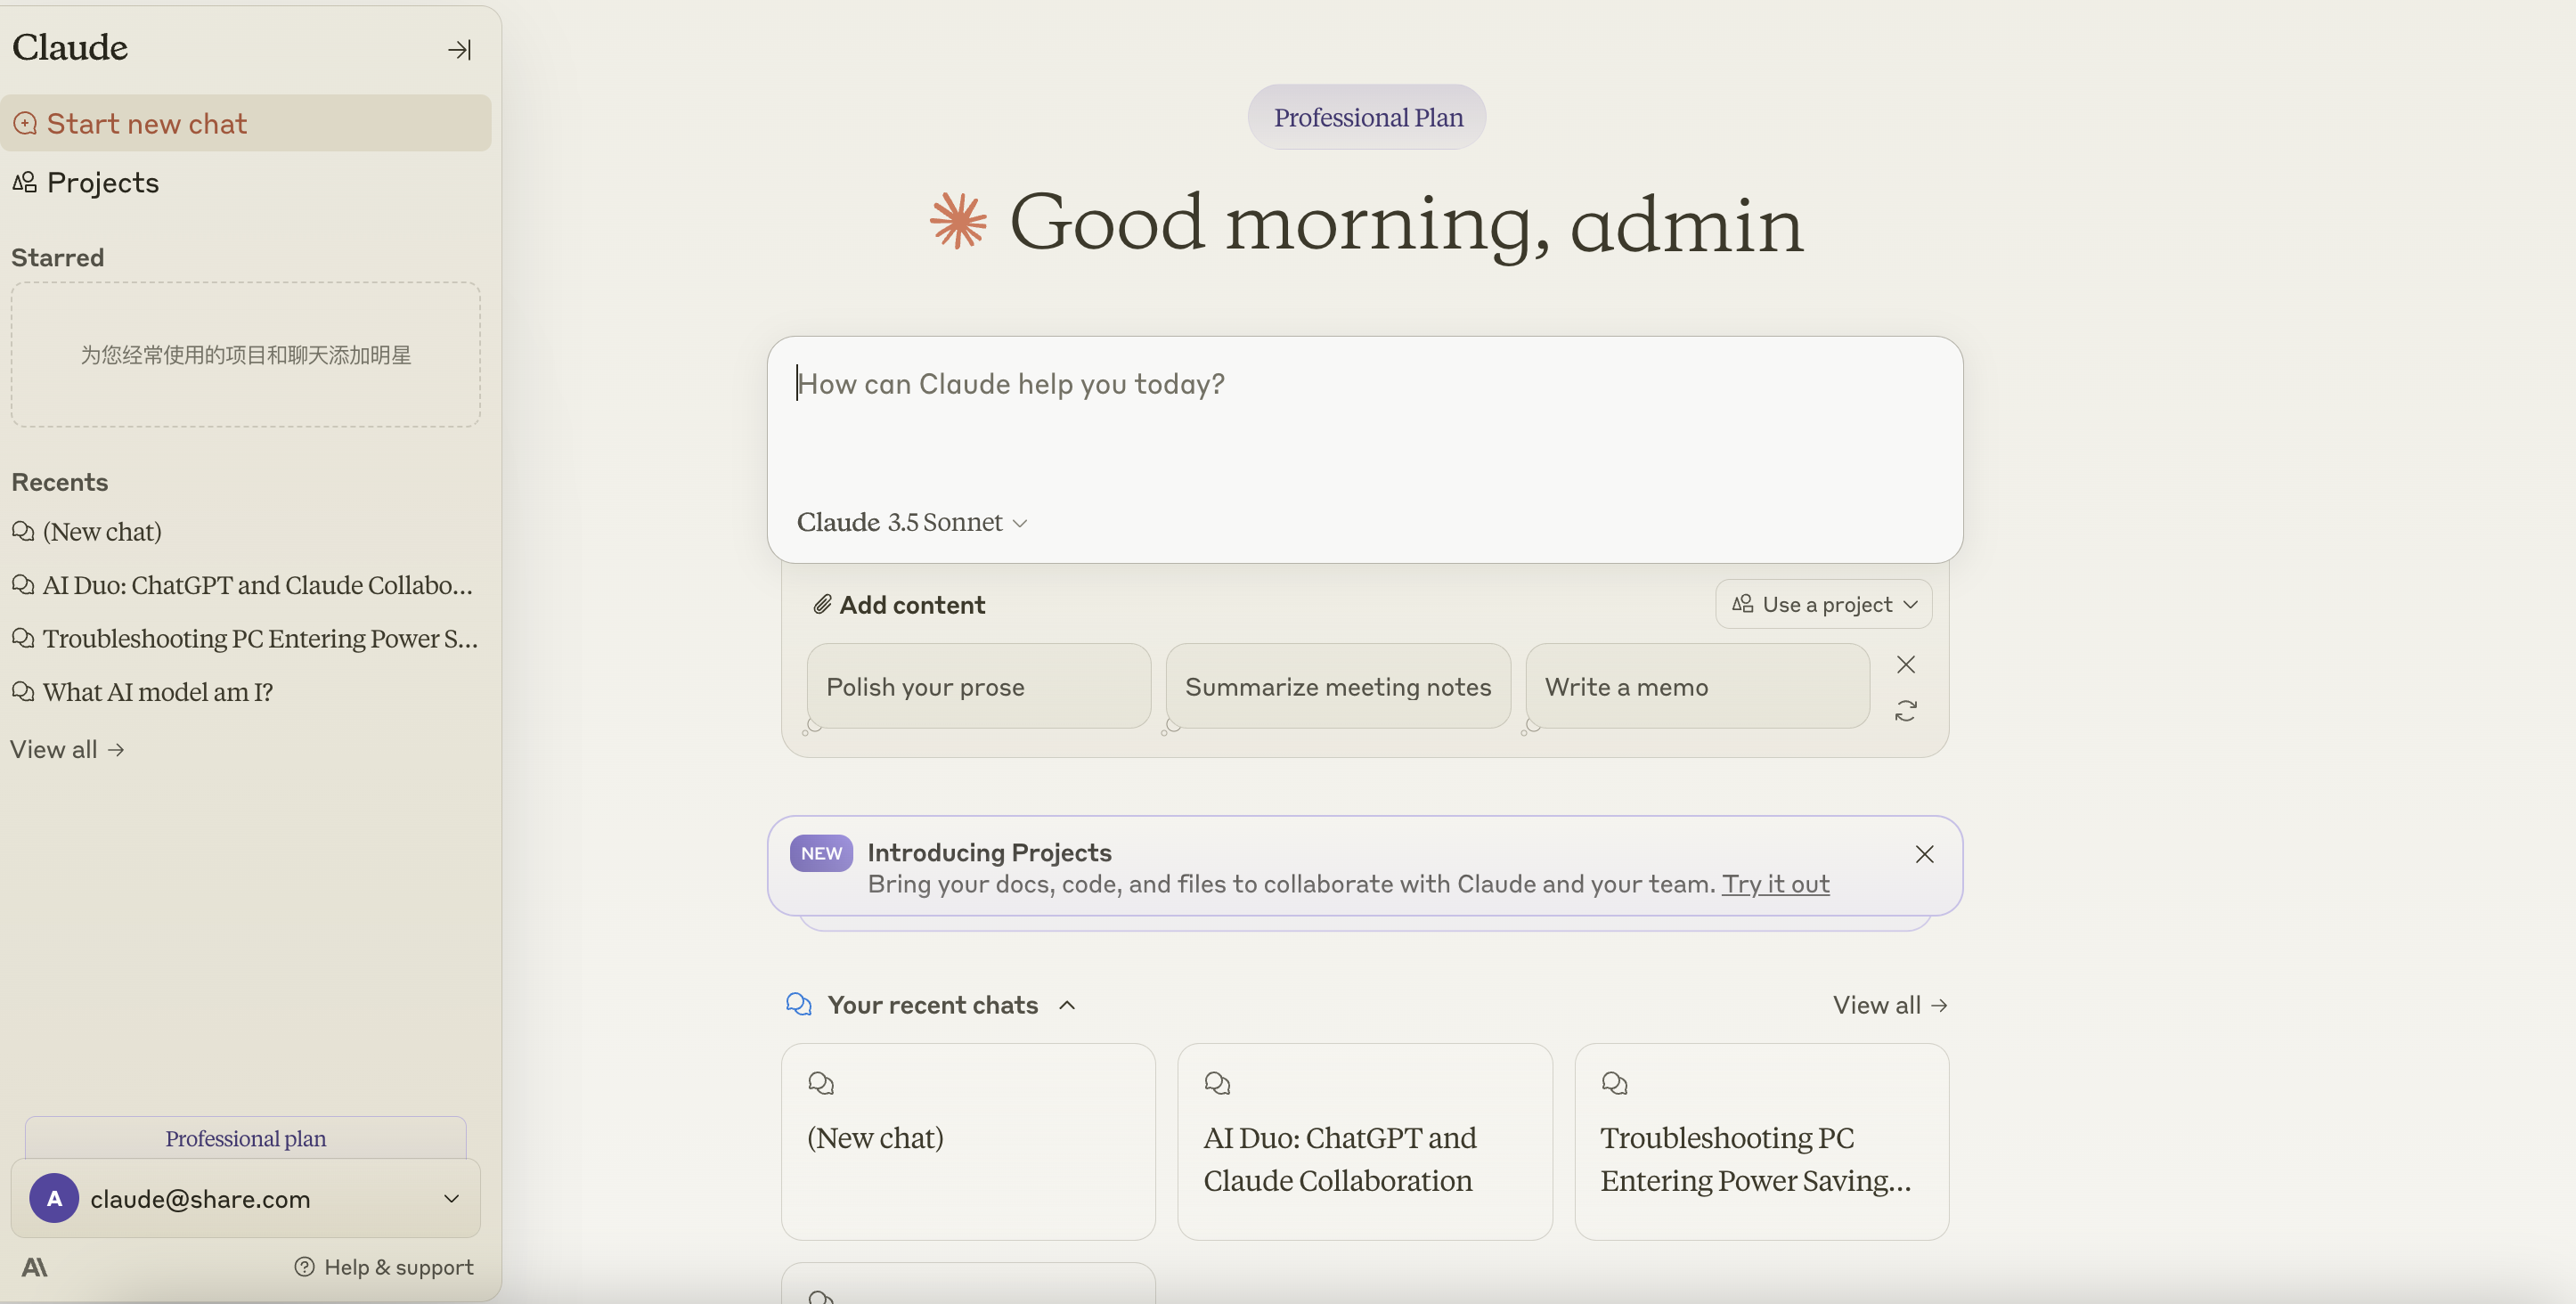2576x1304 pixels.
Task: Click the NEW badge on the banner
Action: (x=821, y=853)
